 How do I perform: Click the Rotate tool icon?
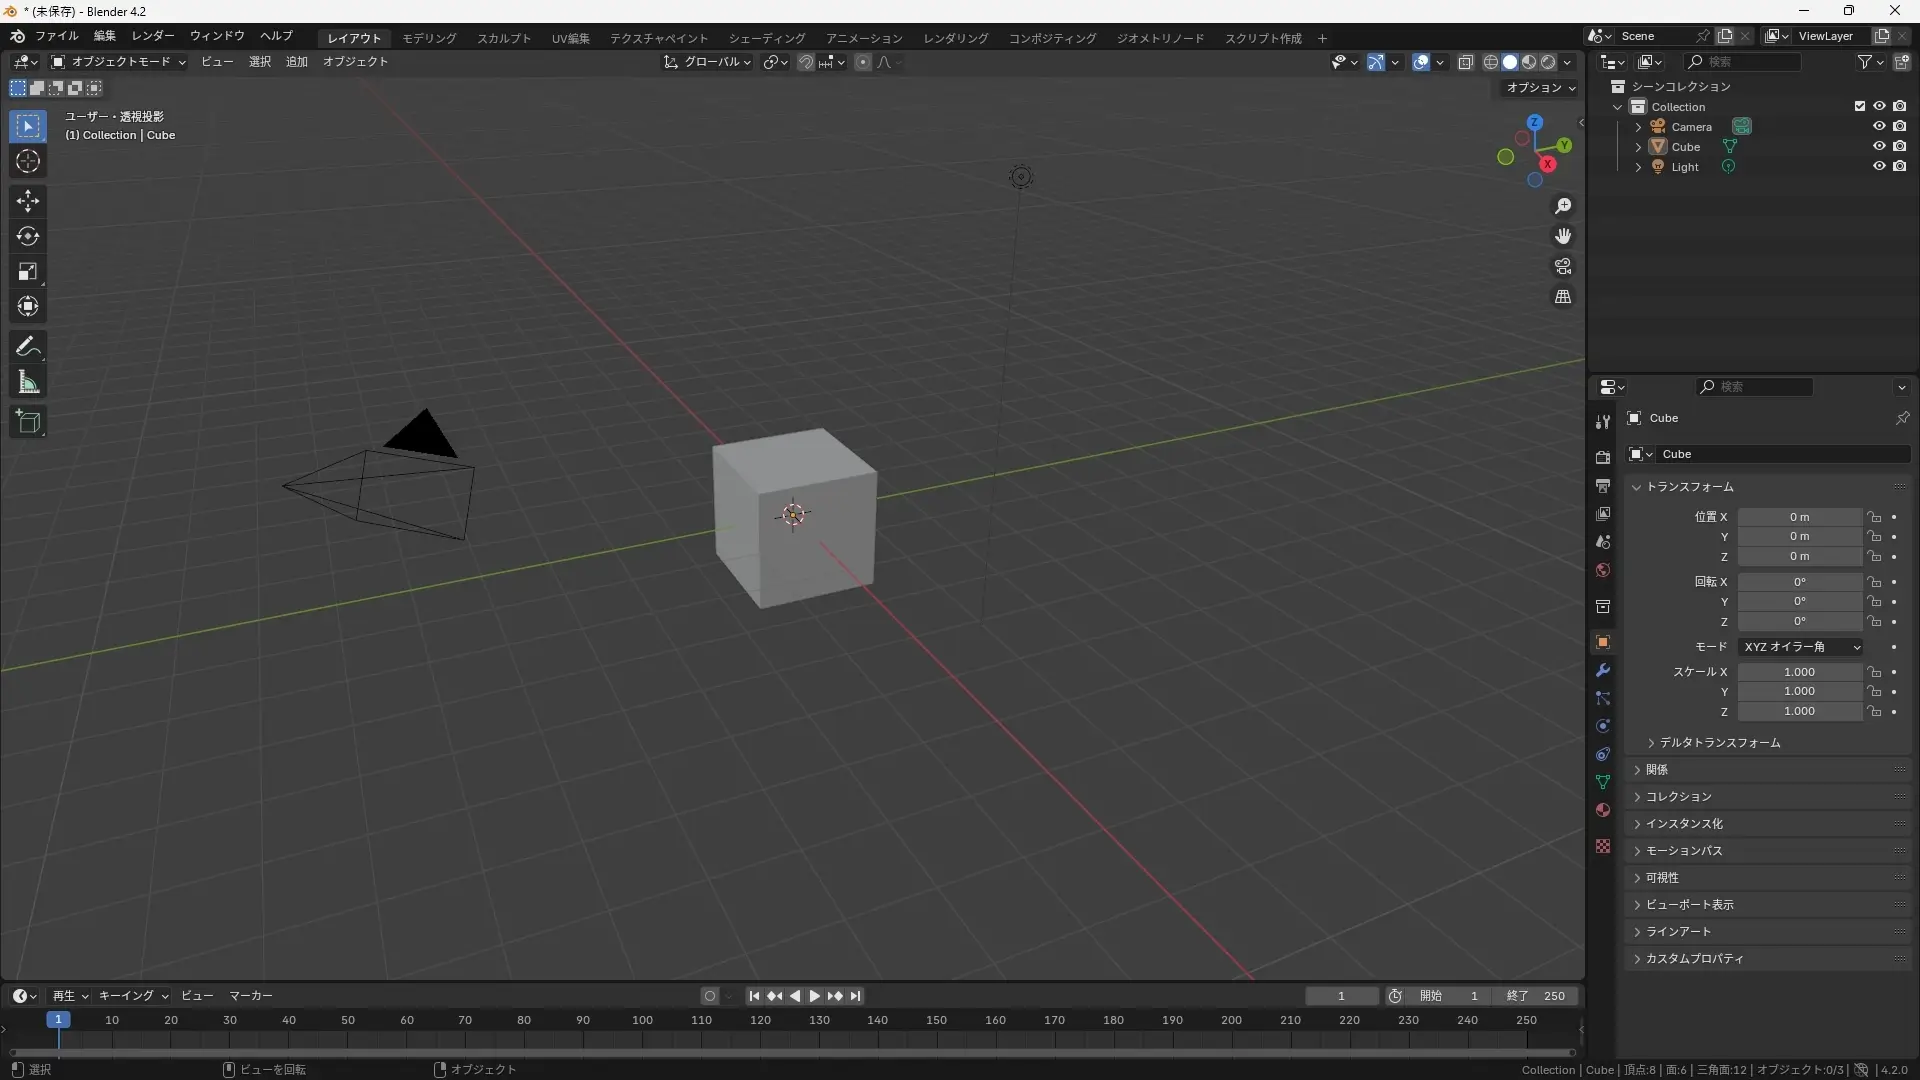29,236
